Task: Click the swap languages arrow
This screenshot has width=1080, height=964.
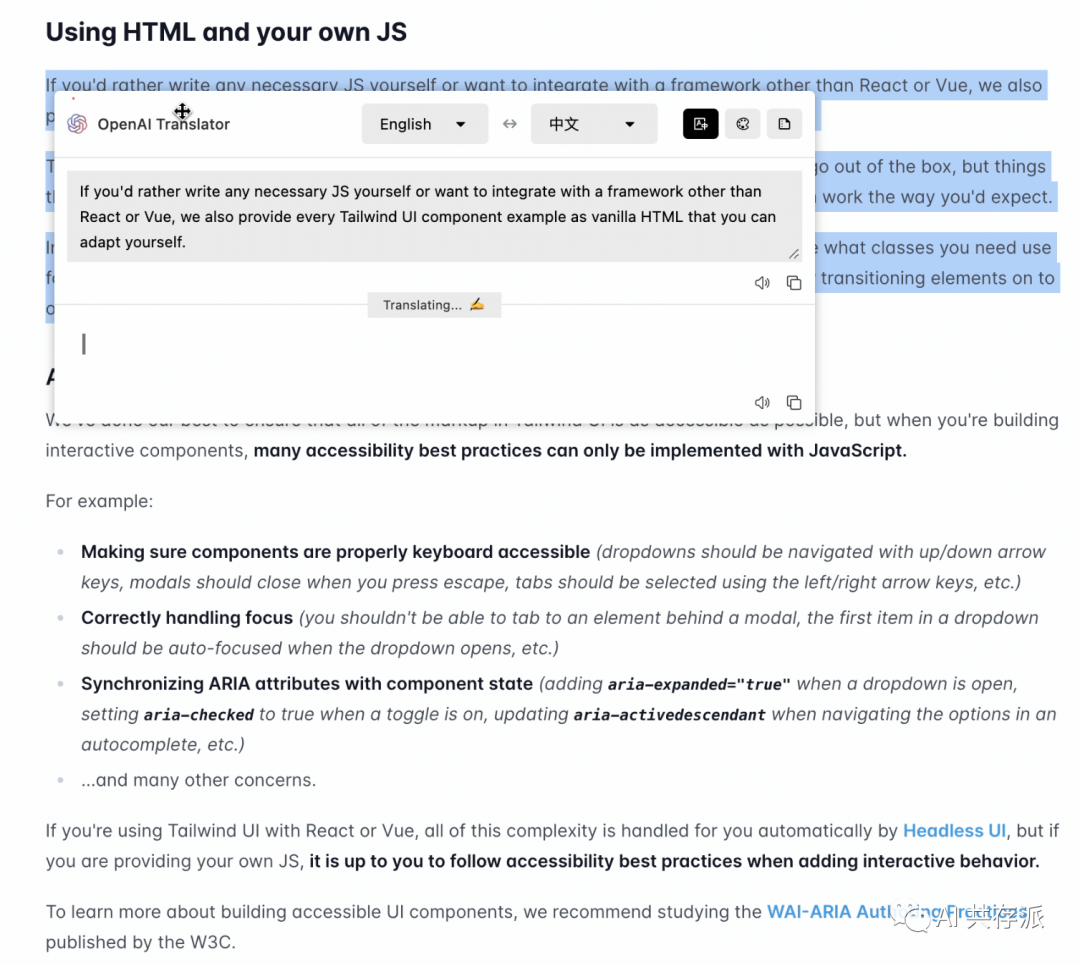Action: 510,123
